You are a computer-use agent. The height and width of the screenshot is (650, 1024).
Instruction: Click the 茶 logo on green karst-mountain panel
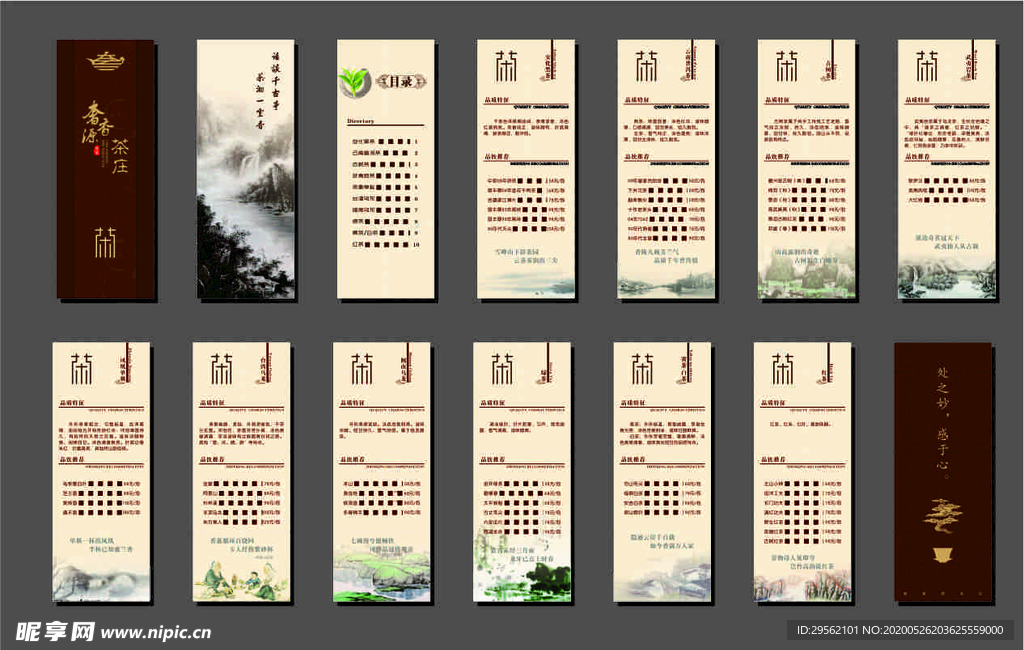point(786,66)
